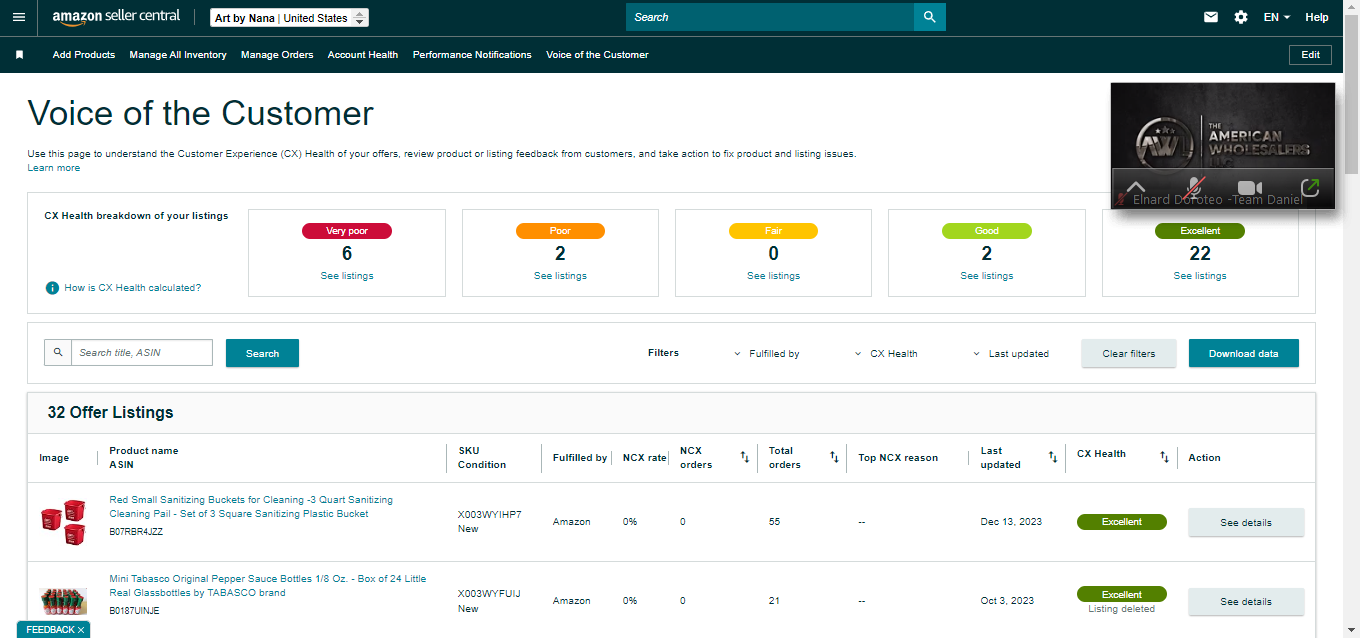Click the green share-screen icon in overlay
The height and width of the screenshot is (638, 1360).
[1310, 187]
